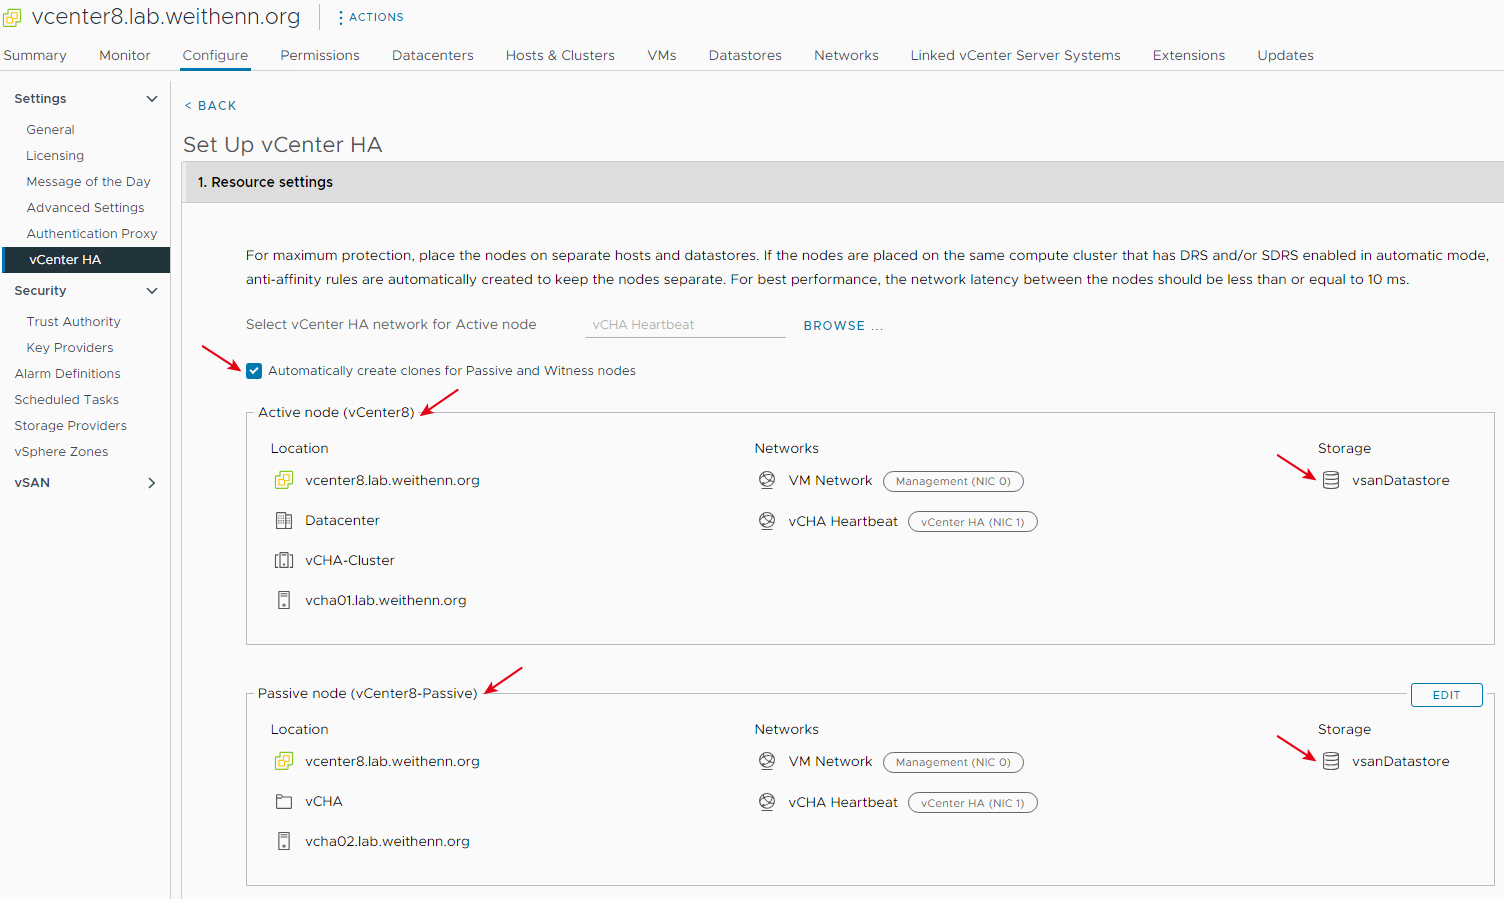Click Active node vsanDatastore name
Image resolution: width=1504 pixels, height=899 pixels.
coord(1400,480)
